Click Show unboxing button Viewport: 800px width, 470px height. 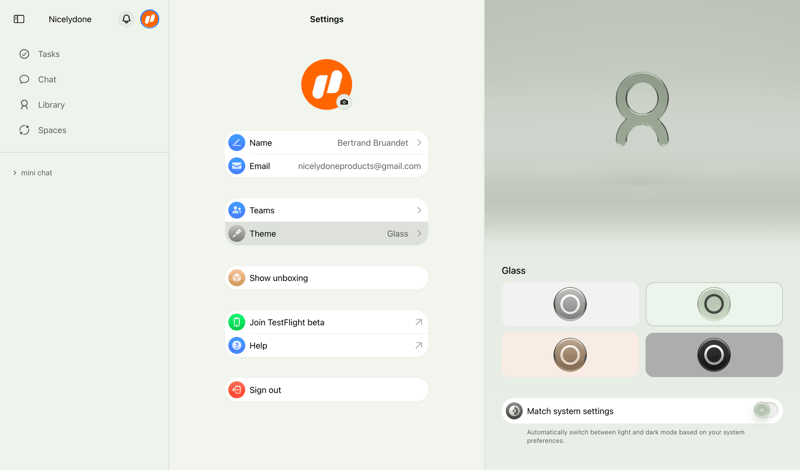click(327, 278)
